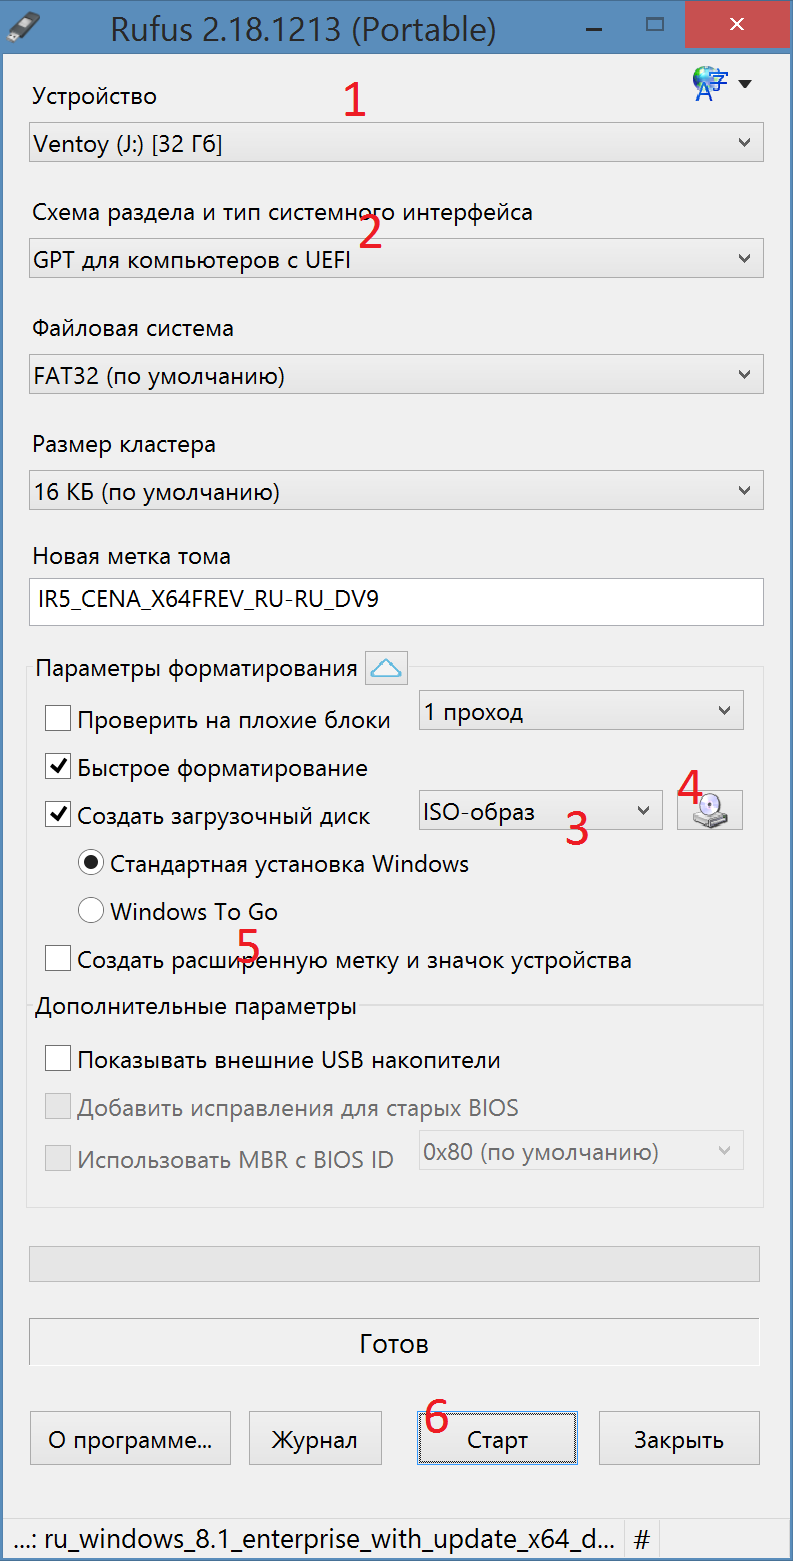The height and width of the screenshot is (1561, 793).
Task: Click the Старт button
Action: pos(497,1440)
